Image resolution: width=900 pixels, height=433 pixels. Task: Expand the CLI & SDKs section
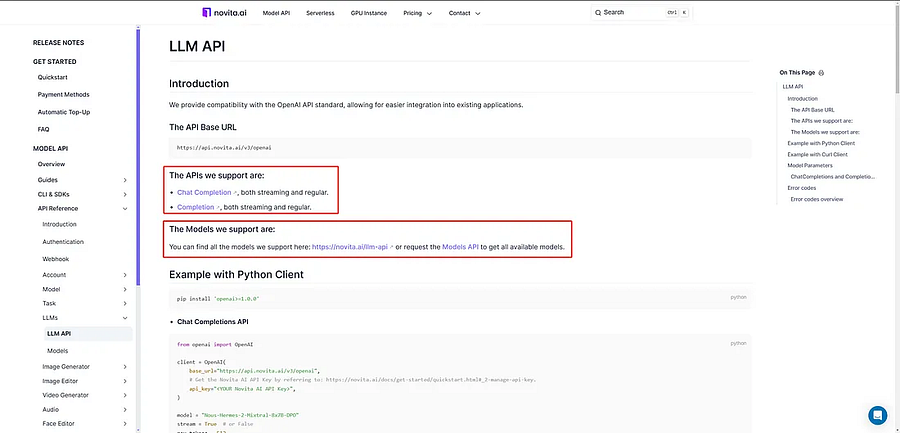83,194
